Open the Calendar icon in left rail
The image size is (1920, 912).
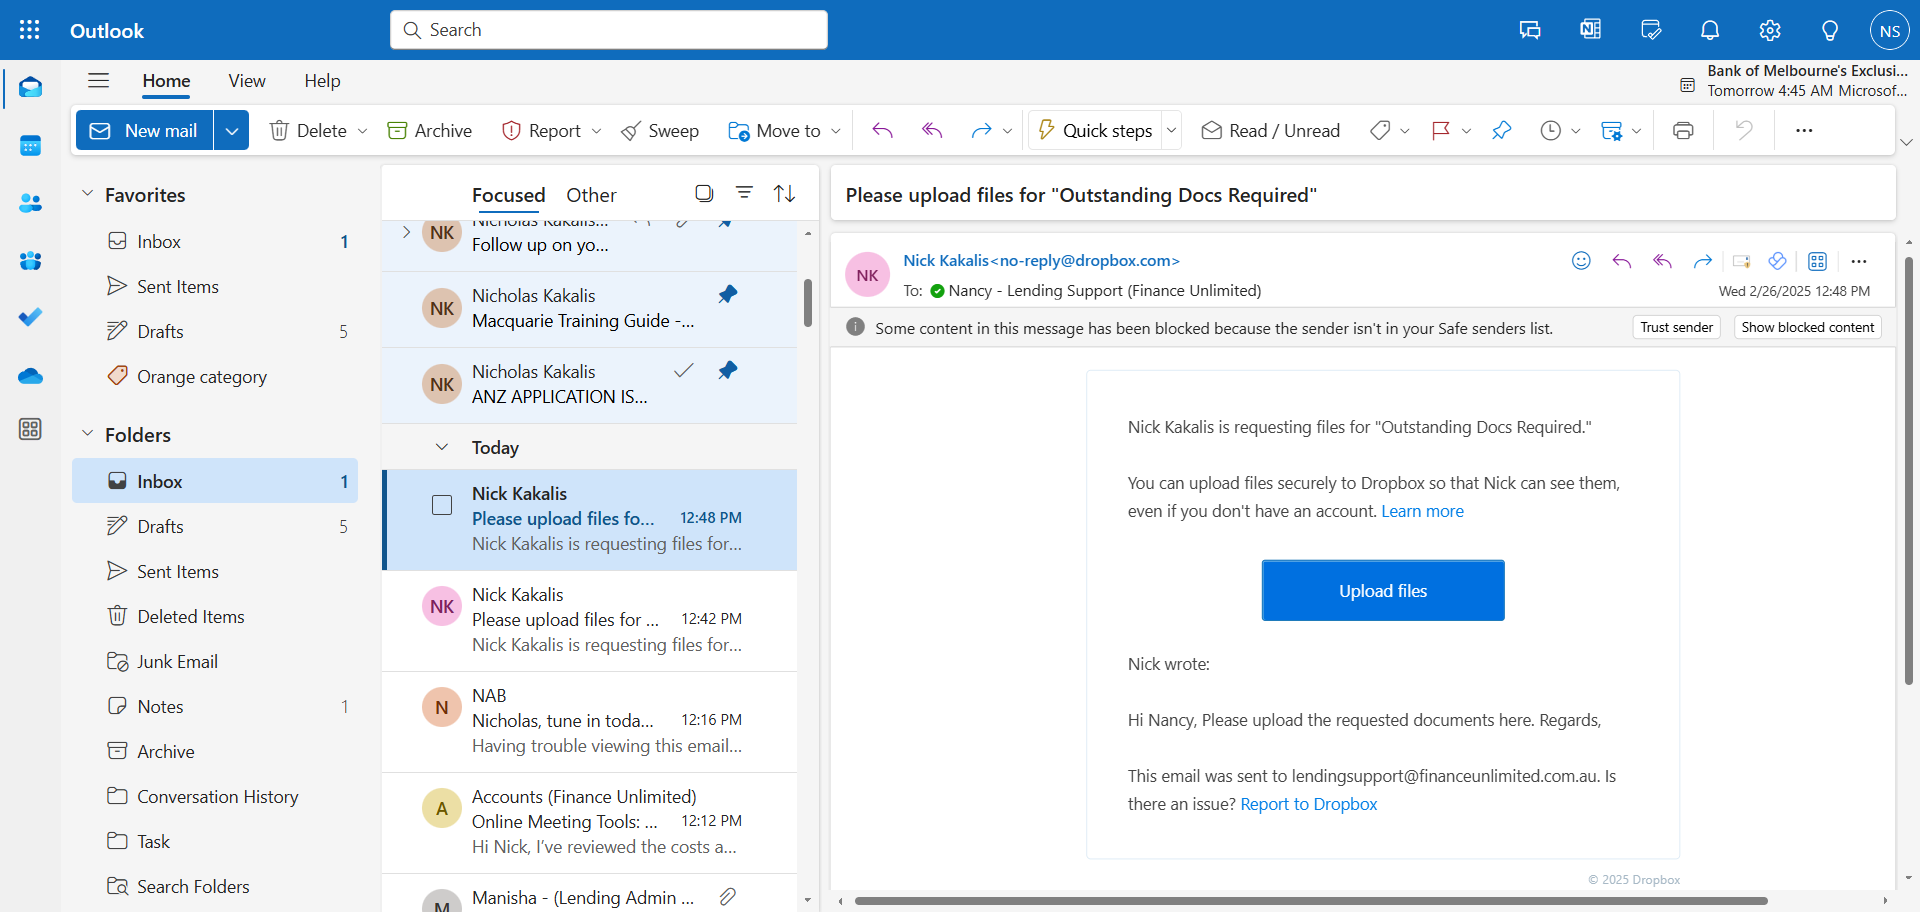(x=30, y=146)
